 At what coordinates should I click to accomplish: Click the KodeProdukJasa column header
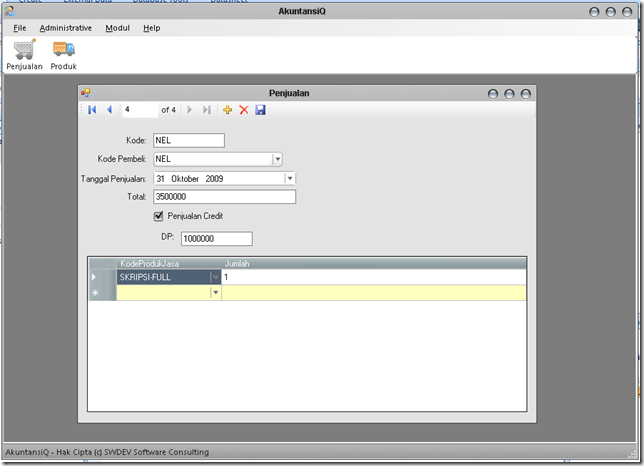169,264
